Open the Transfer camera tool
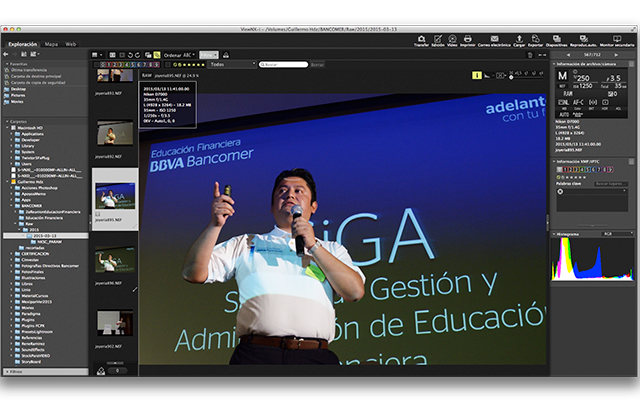 pos(421,40)
